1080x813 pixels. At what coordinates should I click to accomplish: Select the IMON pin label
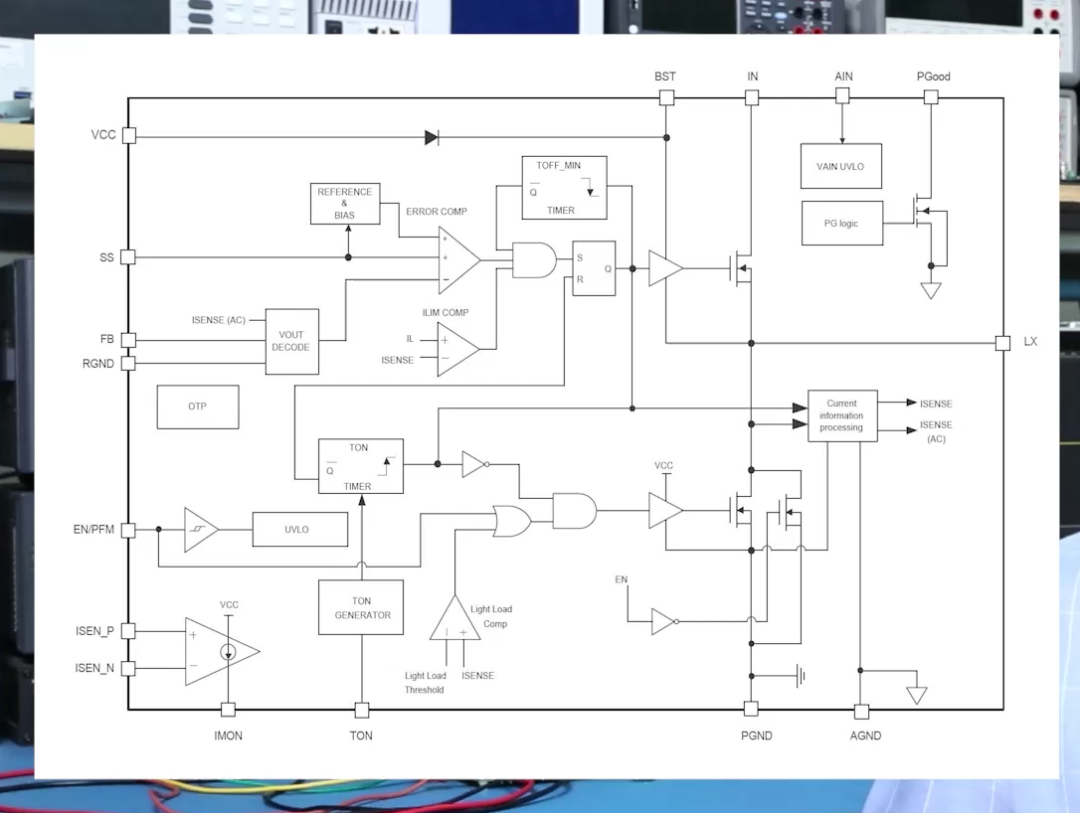(228, 736)
